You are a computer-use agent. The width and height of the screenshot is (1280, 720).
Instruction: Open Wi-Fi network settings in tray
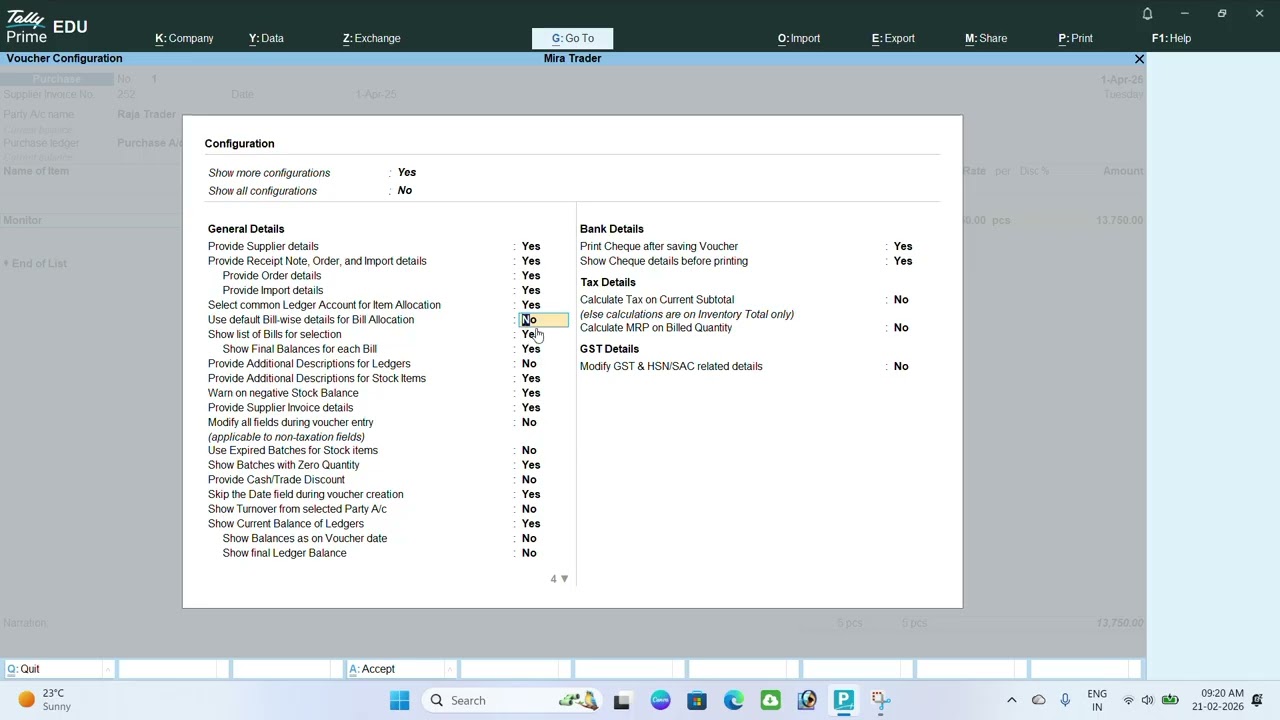coord(1128,700)
